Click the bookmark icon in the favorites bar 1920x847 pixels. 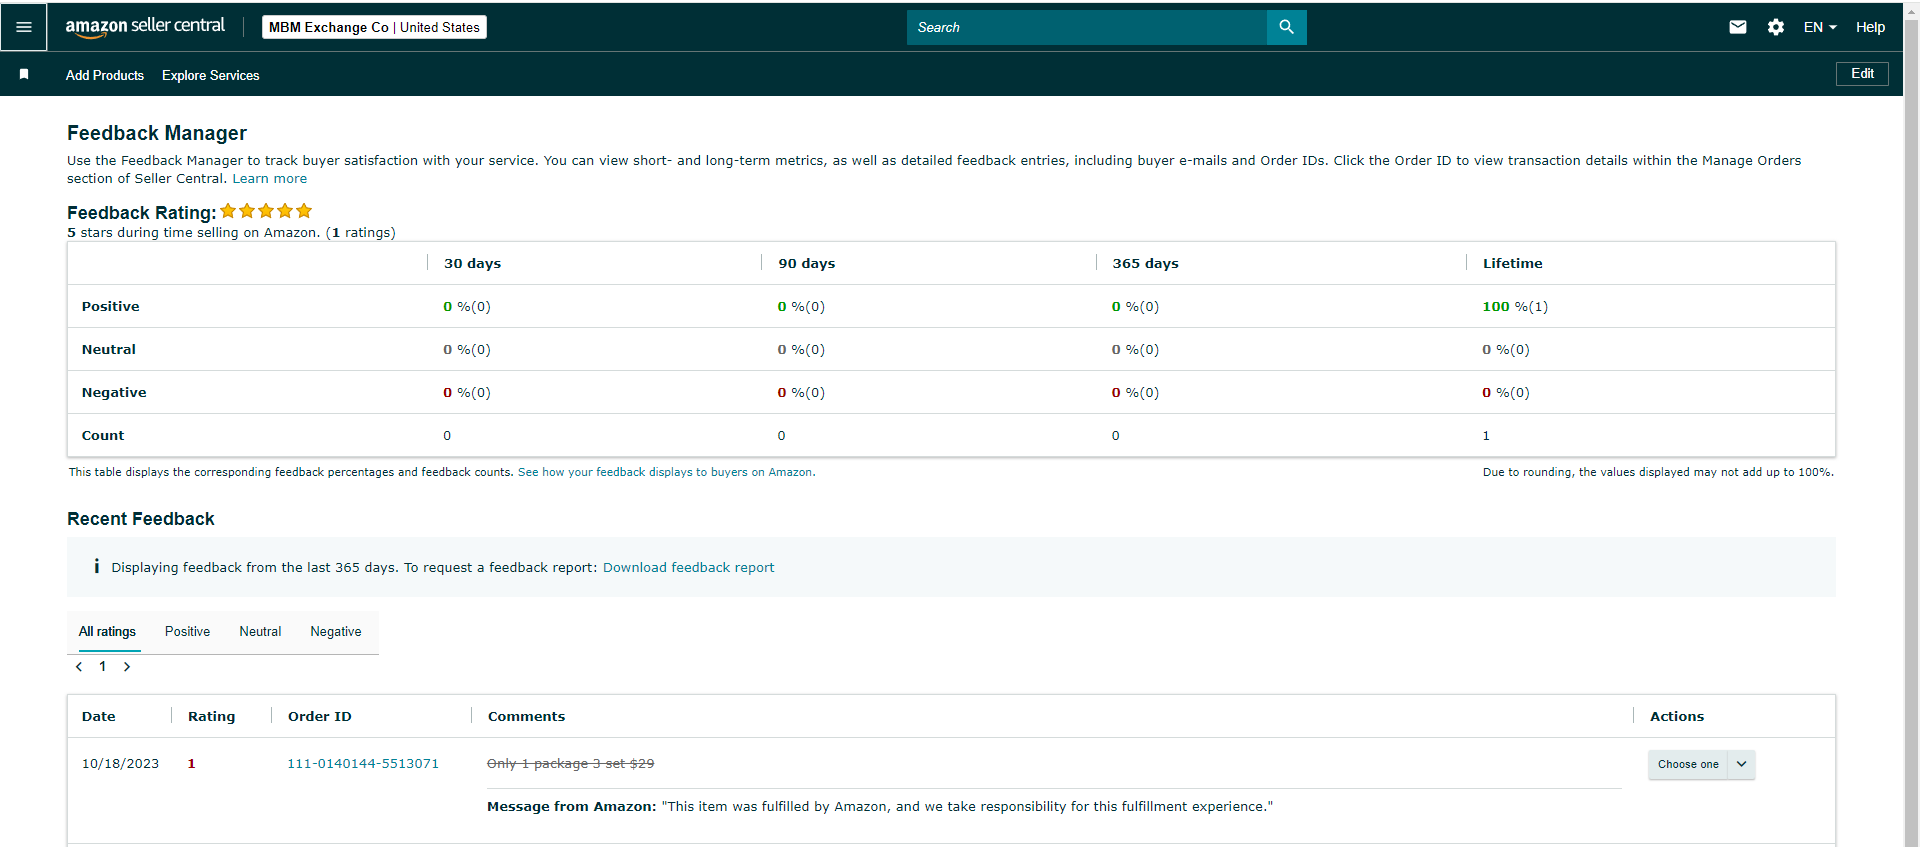[x=24, y=74]
